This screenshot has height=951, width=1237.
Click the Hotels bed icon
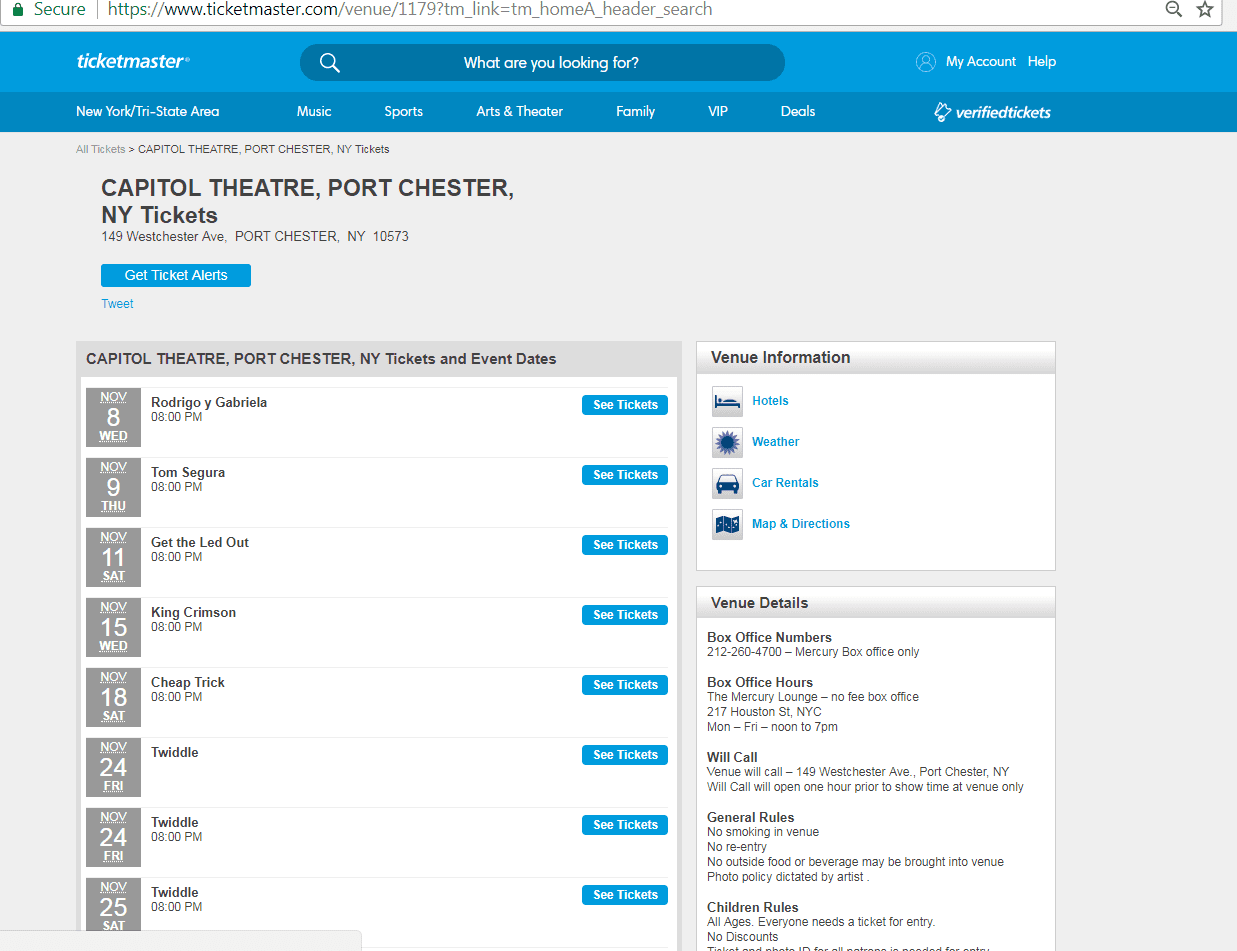[727, 401]
